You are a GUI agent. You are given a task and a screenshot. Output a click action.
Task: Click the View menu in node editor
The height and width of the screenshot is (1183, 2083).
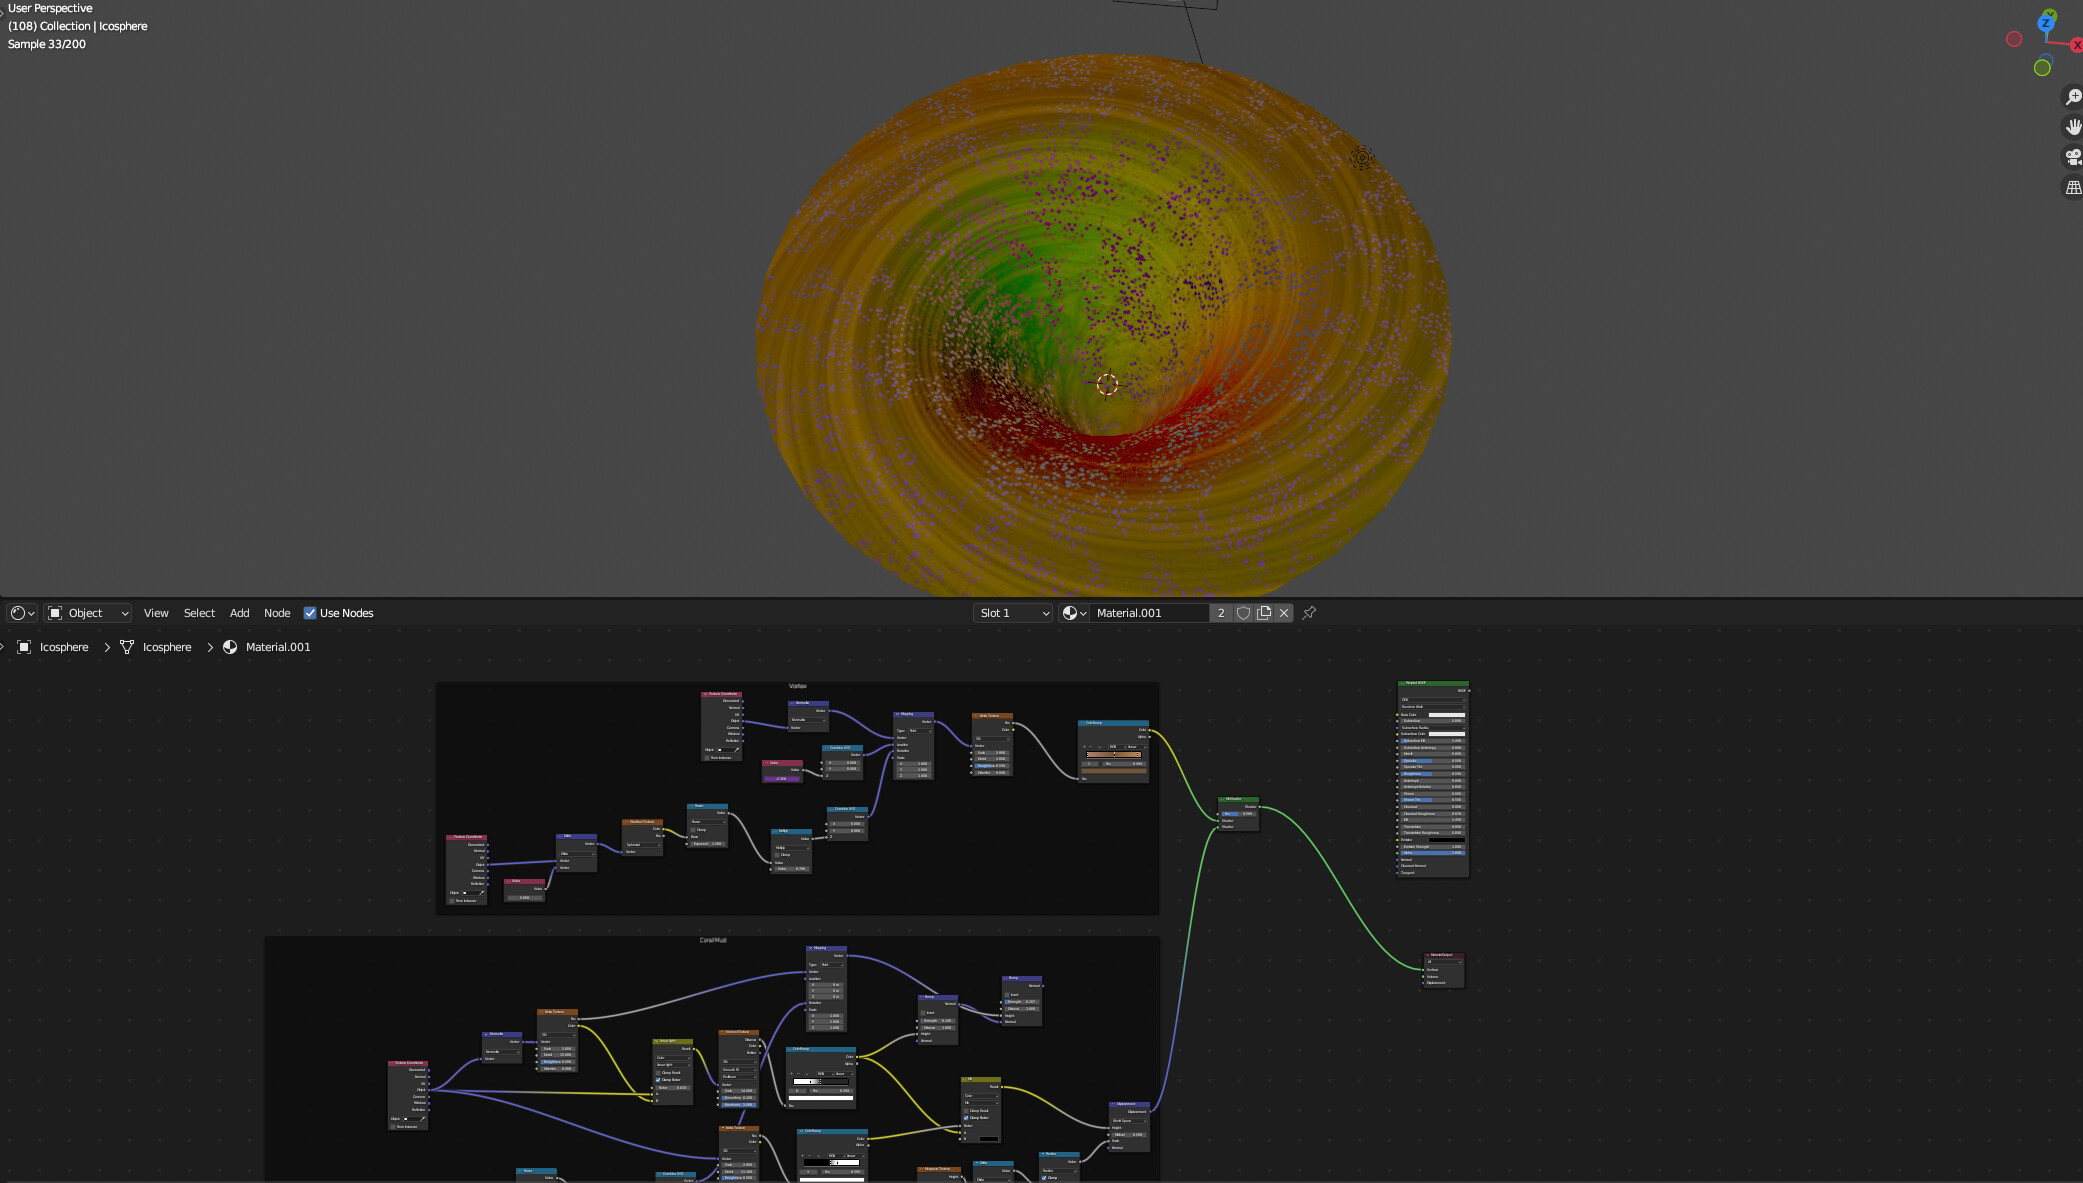(155, 612)
